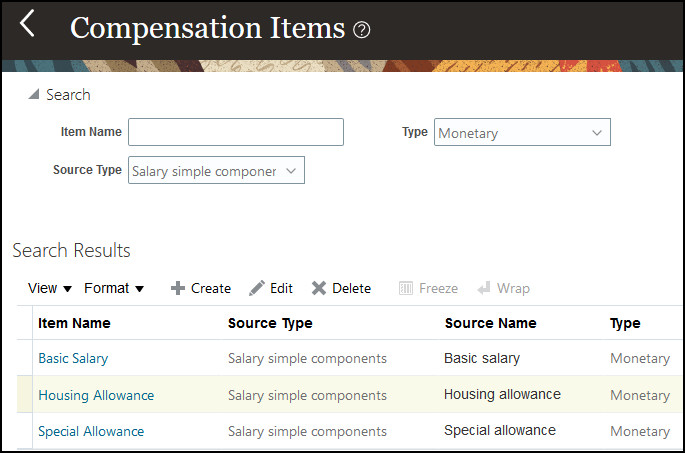The width and height of the screenshot is (685, 453).
Task: Click the Wrap text icon
Action: coord(484,288)
